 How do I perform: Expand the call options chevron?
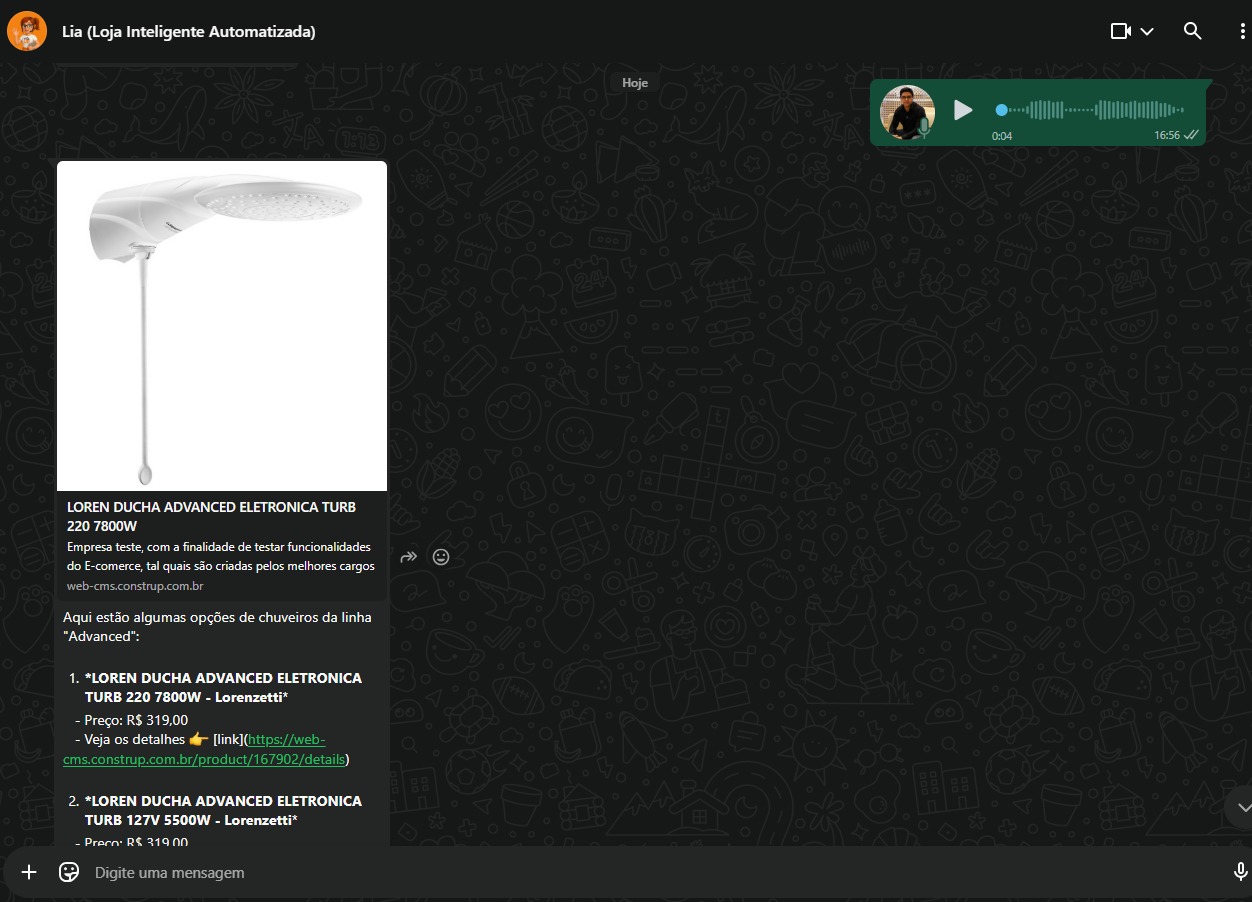pyautogui.click(x=1147, y=32)
